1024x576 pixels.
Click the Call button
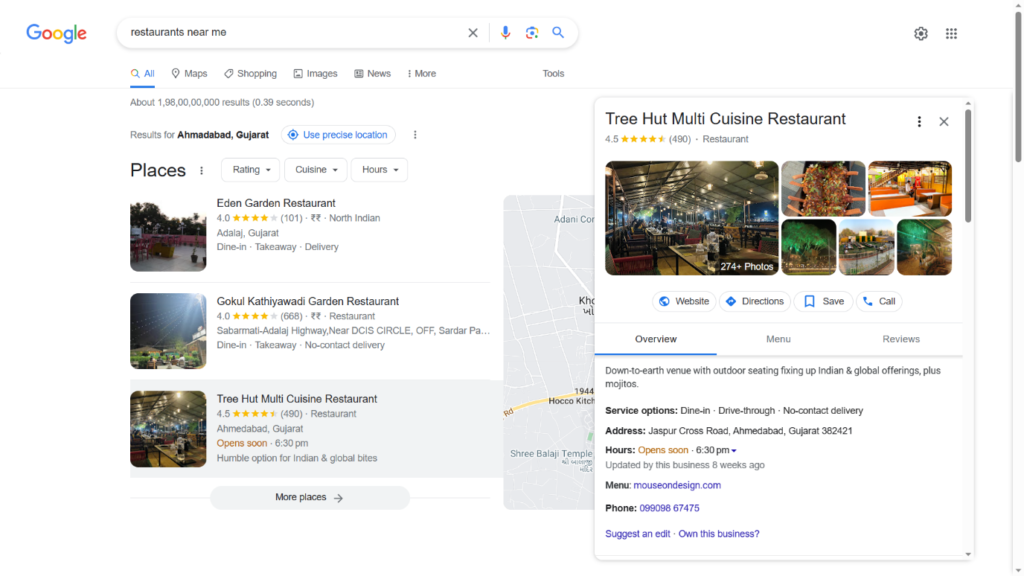click(x=879, y=301)
